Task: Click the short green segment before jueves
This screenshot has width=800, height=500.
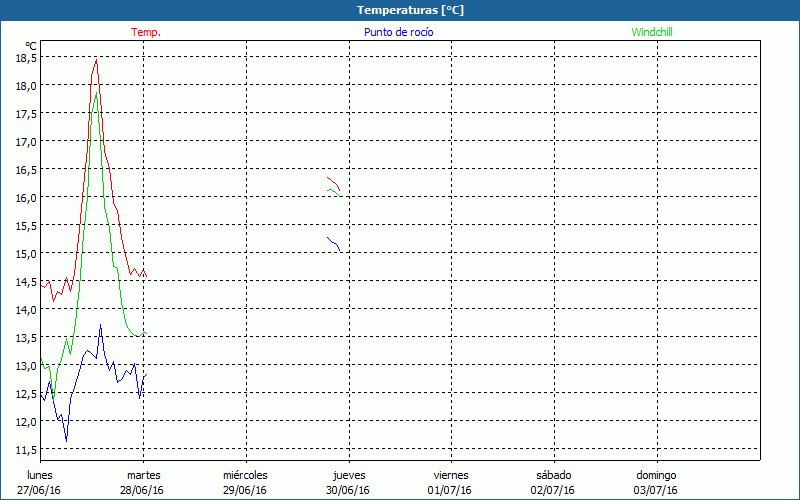Action: [334, 192]
